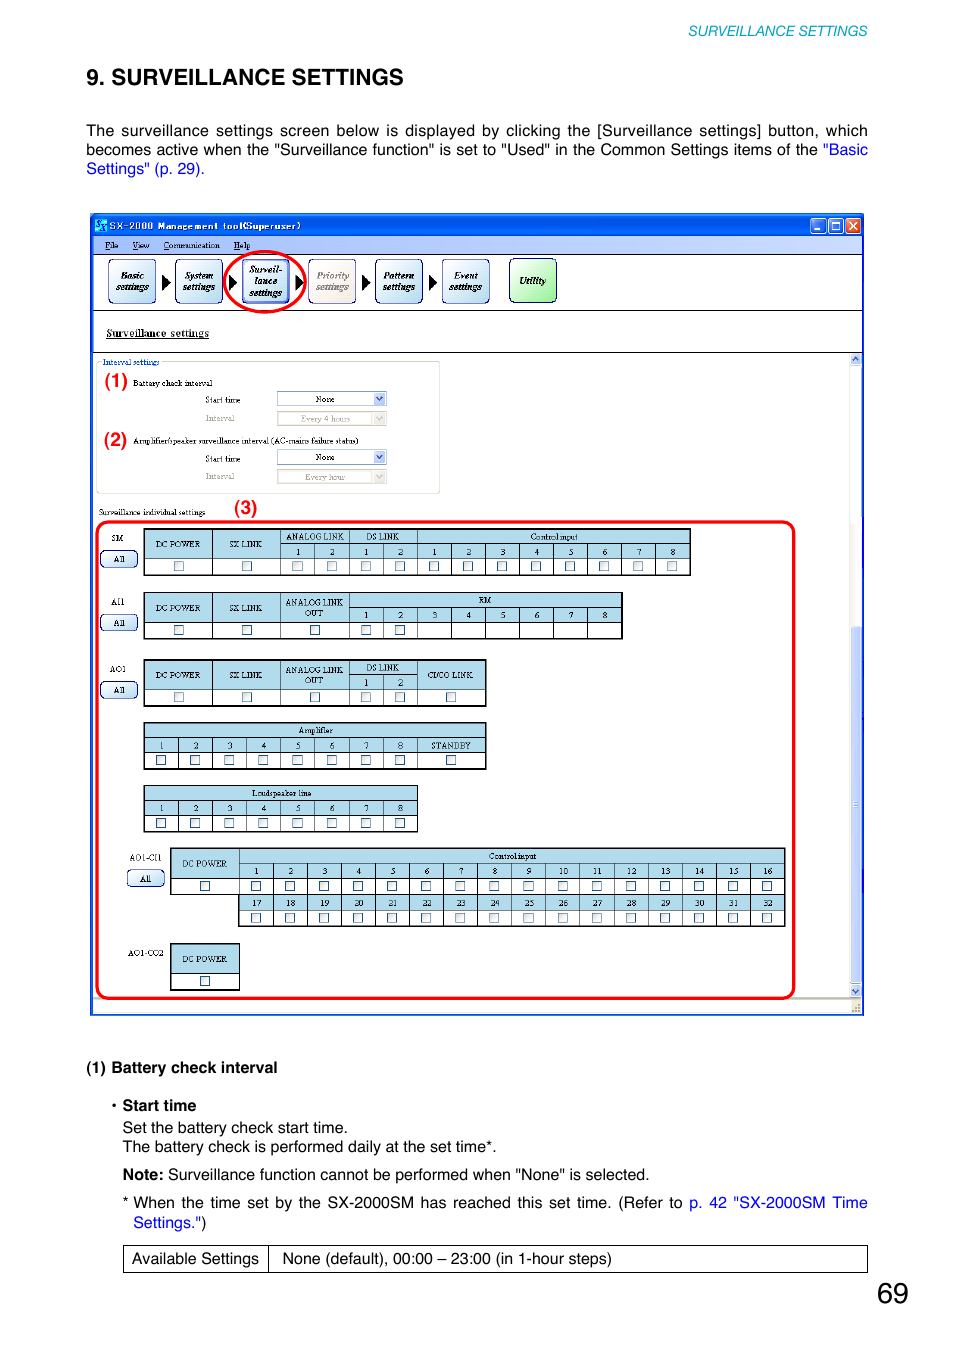Screen dimensions: 954x1351
Task: Expand Battery check Start time dropdown
Action: 380,399
